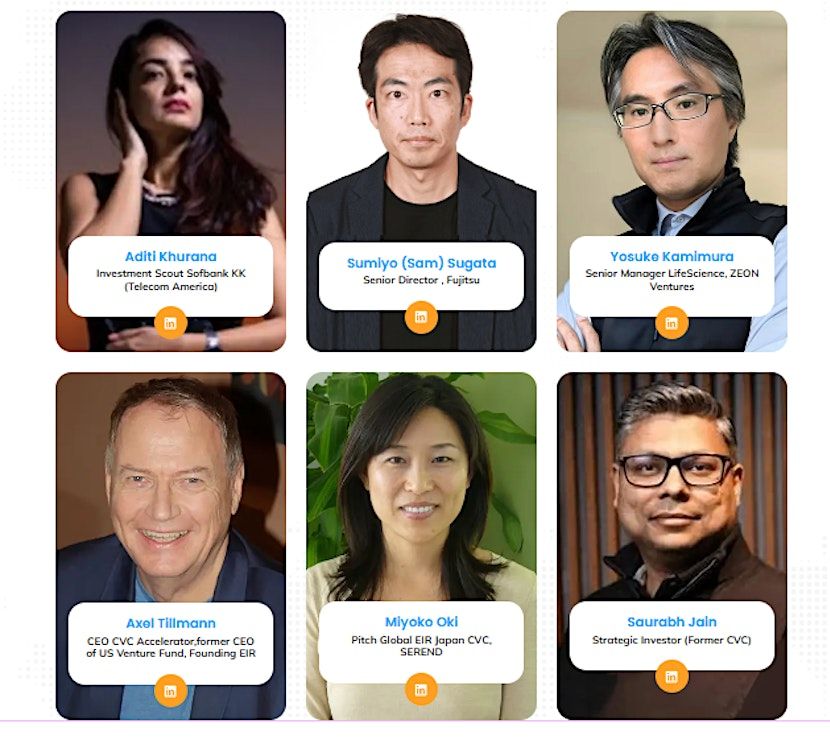Select Aditi Khurana's portrait photo
Screen dimensions: 830x740
[170, 127]
